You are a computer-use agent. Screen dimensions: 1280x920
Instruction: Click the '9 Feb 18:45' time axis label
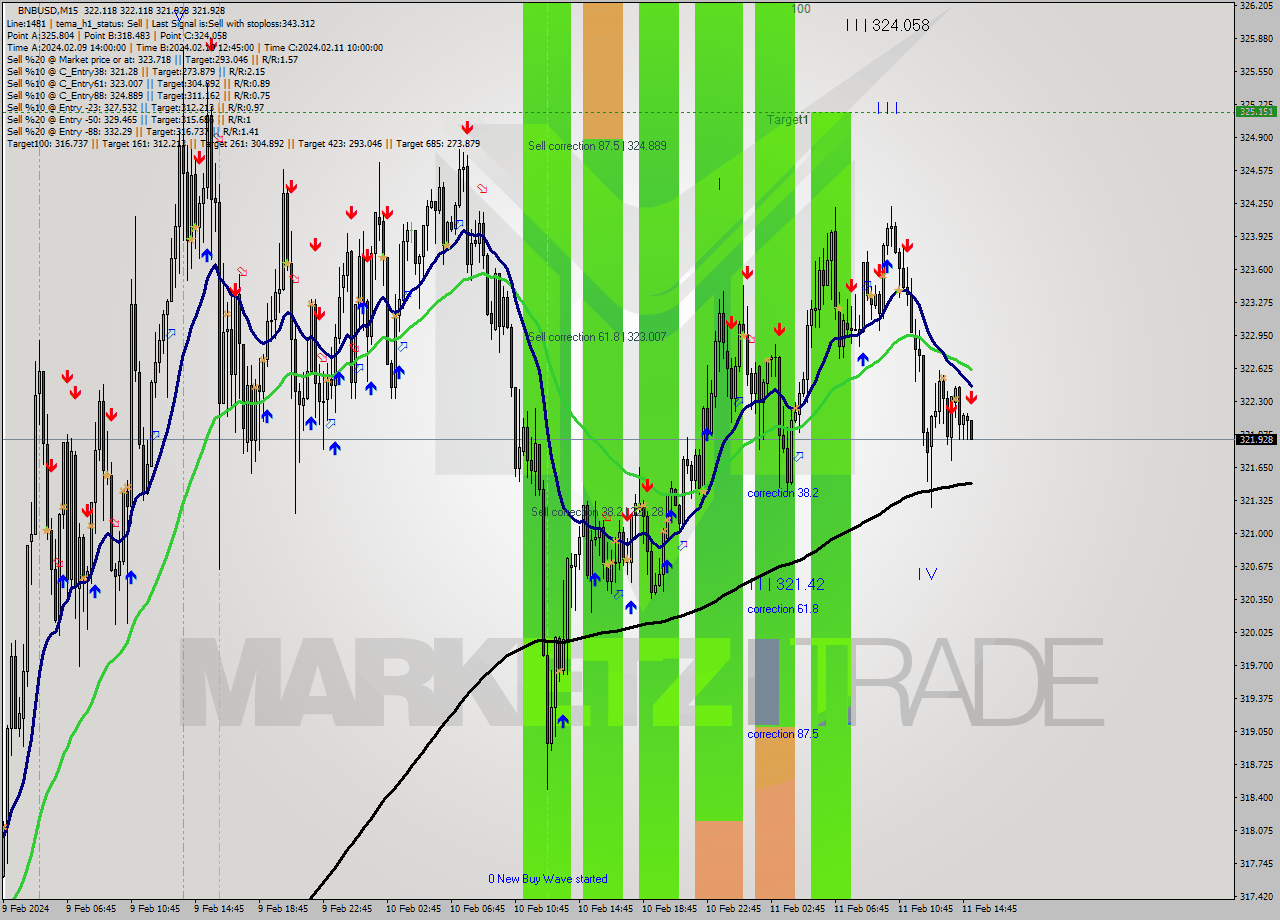click(283, 909)
